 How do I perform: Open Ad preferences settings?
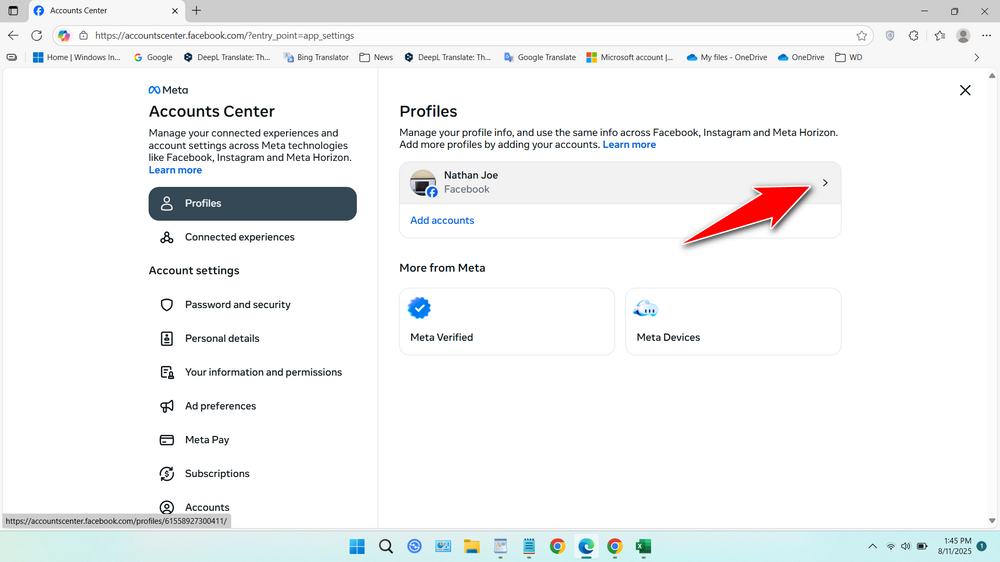(253, 406)
